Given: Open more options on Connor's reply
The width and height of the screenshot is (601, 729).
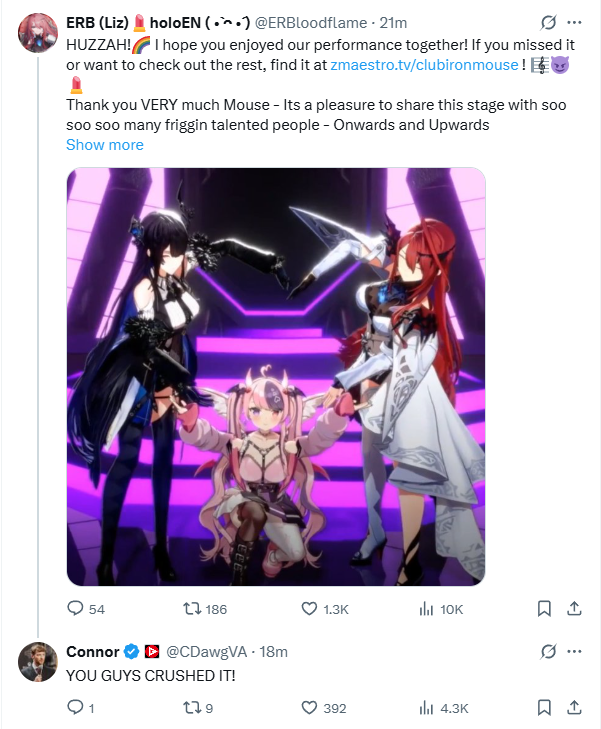Looking at the screenshot, I should (574, 651).
